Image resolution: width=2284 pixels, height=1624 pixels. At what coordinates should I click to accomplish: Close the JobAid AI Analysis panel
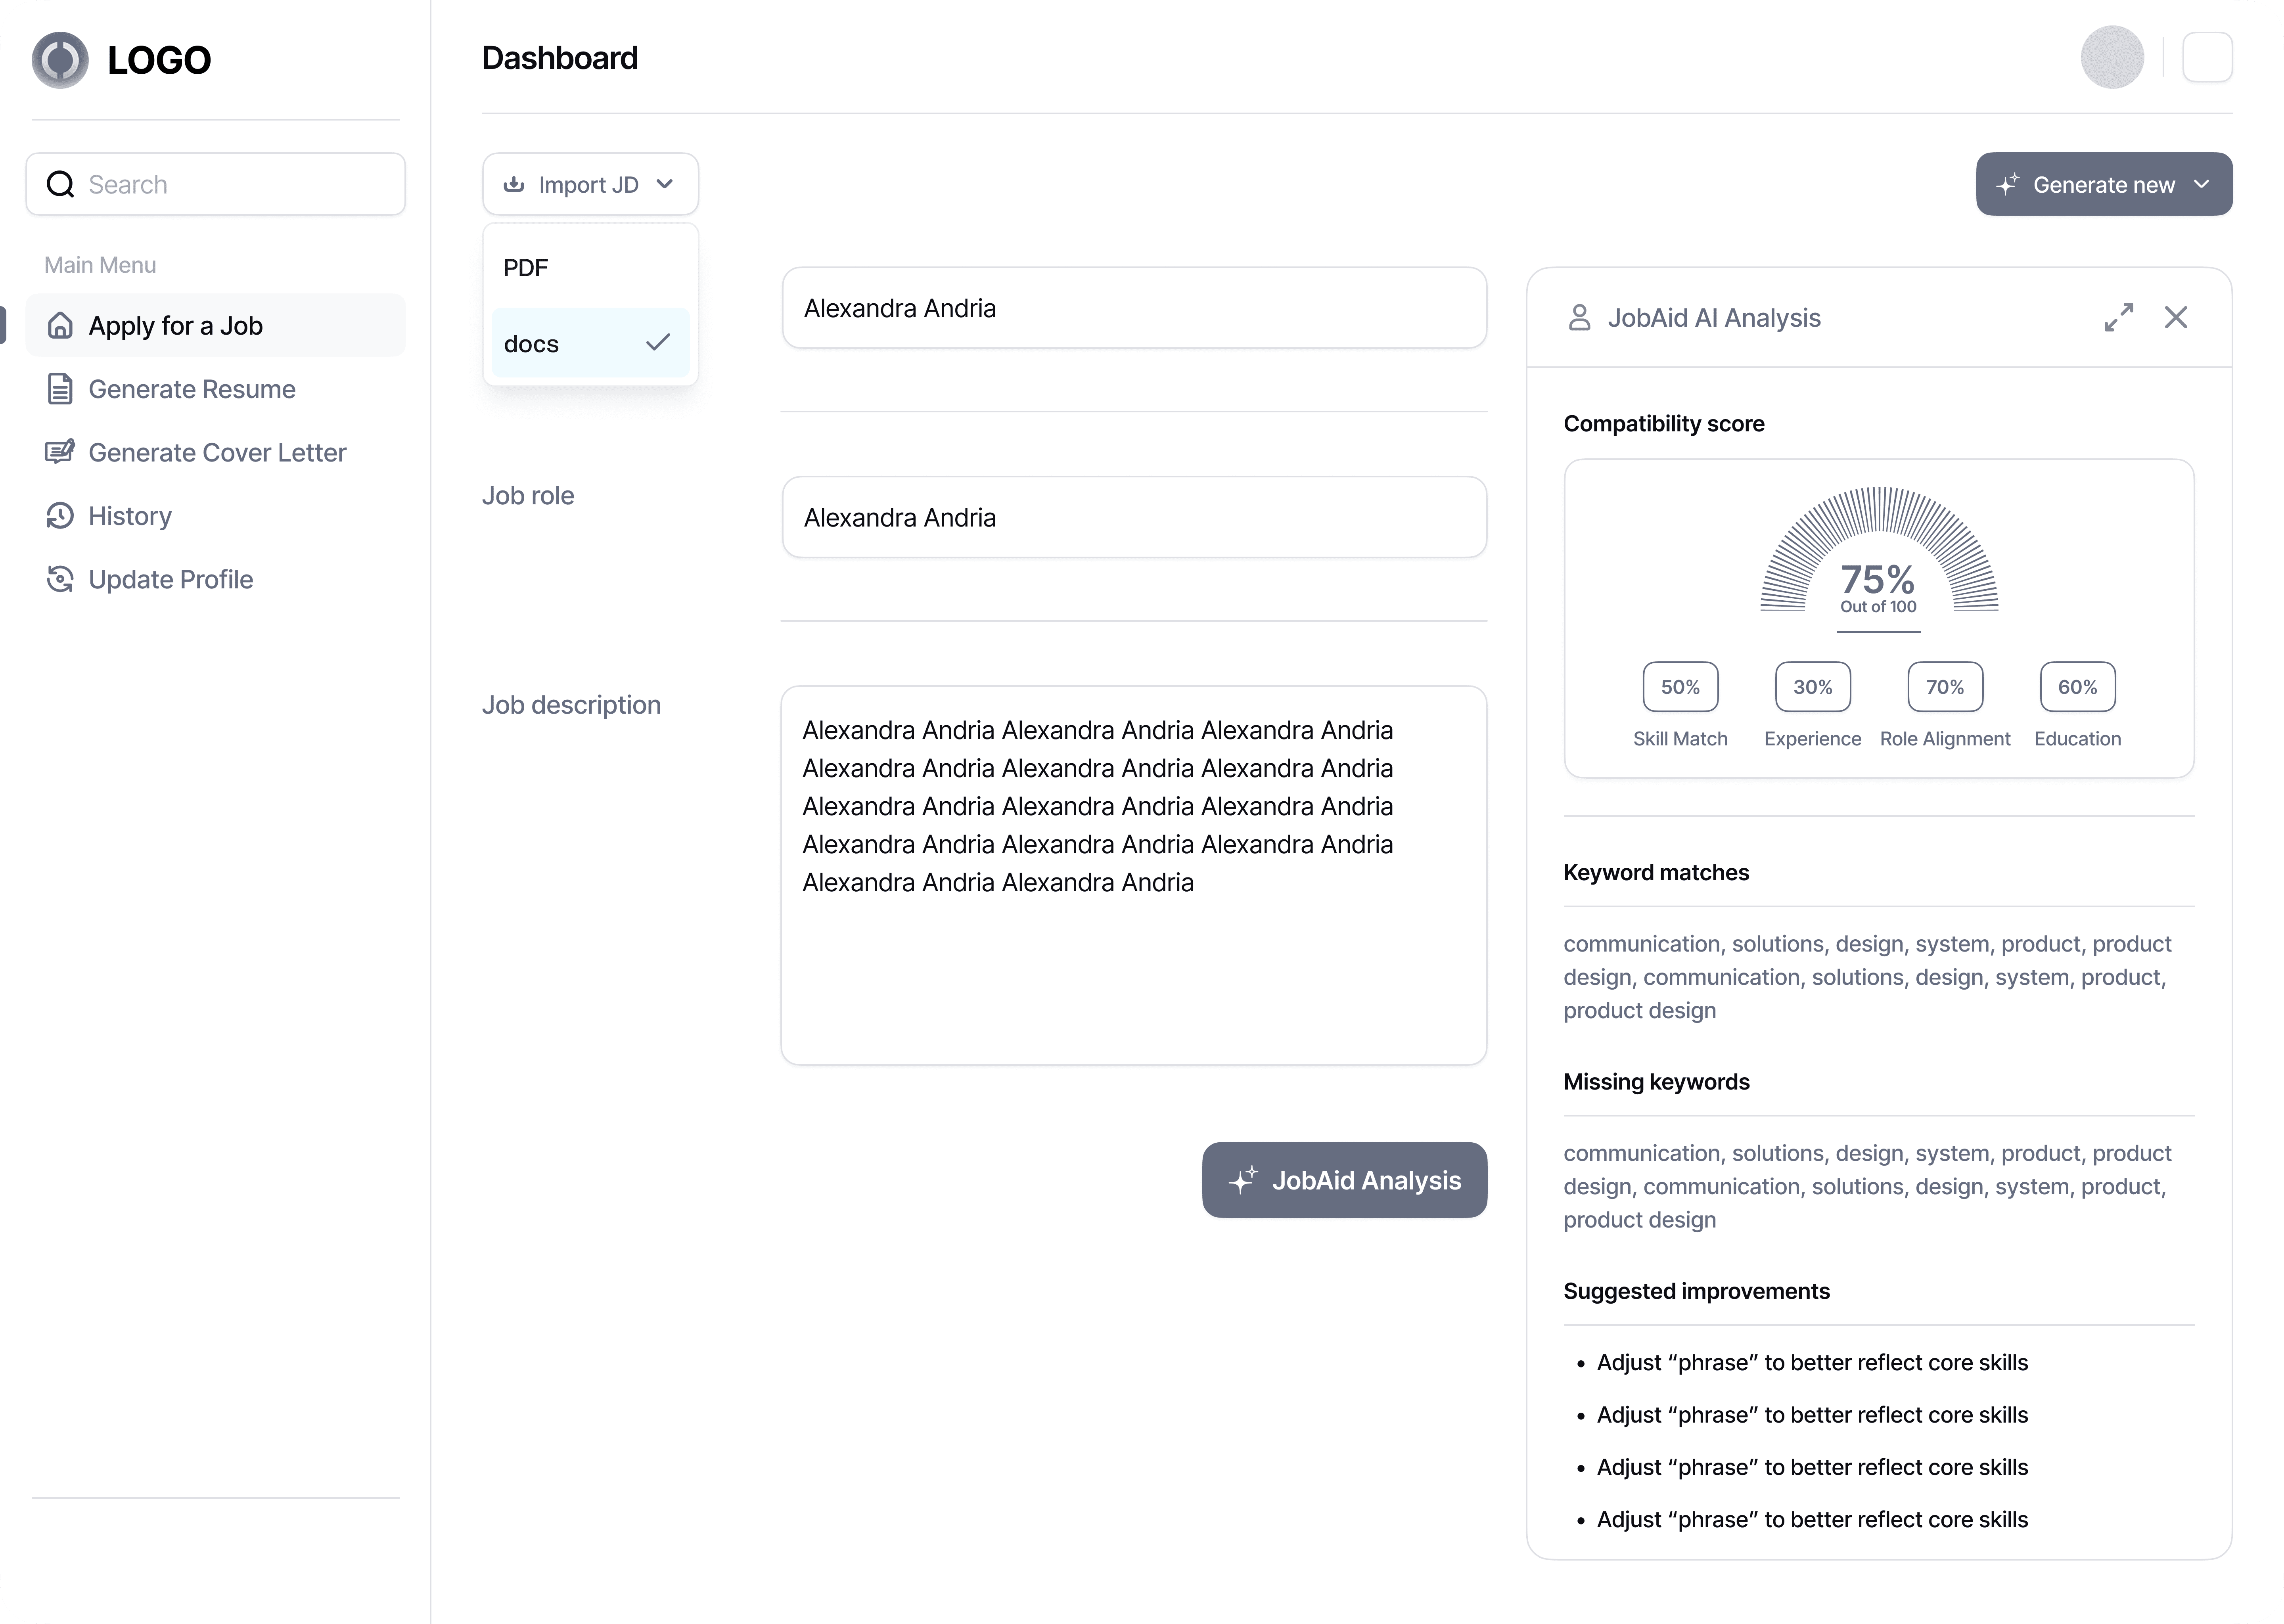2176,317
